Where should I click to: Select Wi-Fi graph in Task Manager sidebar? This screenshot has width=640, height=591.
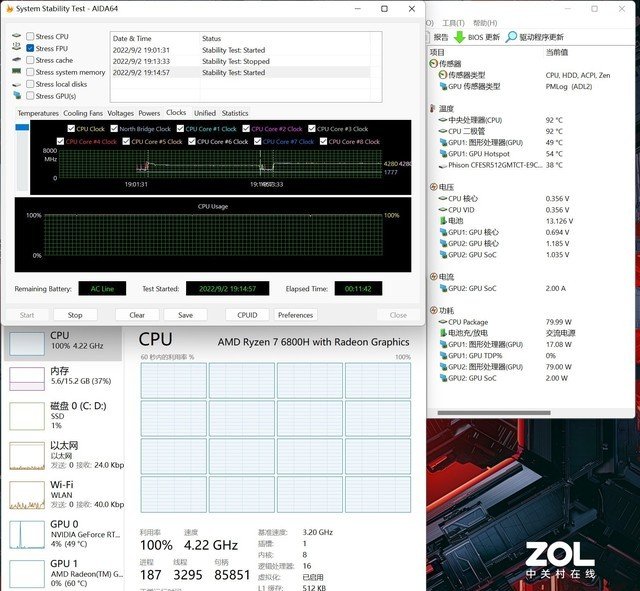(27, 495)
